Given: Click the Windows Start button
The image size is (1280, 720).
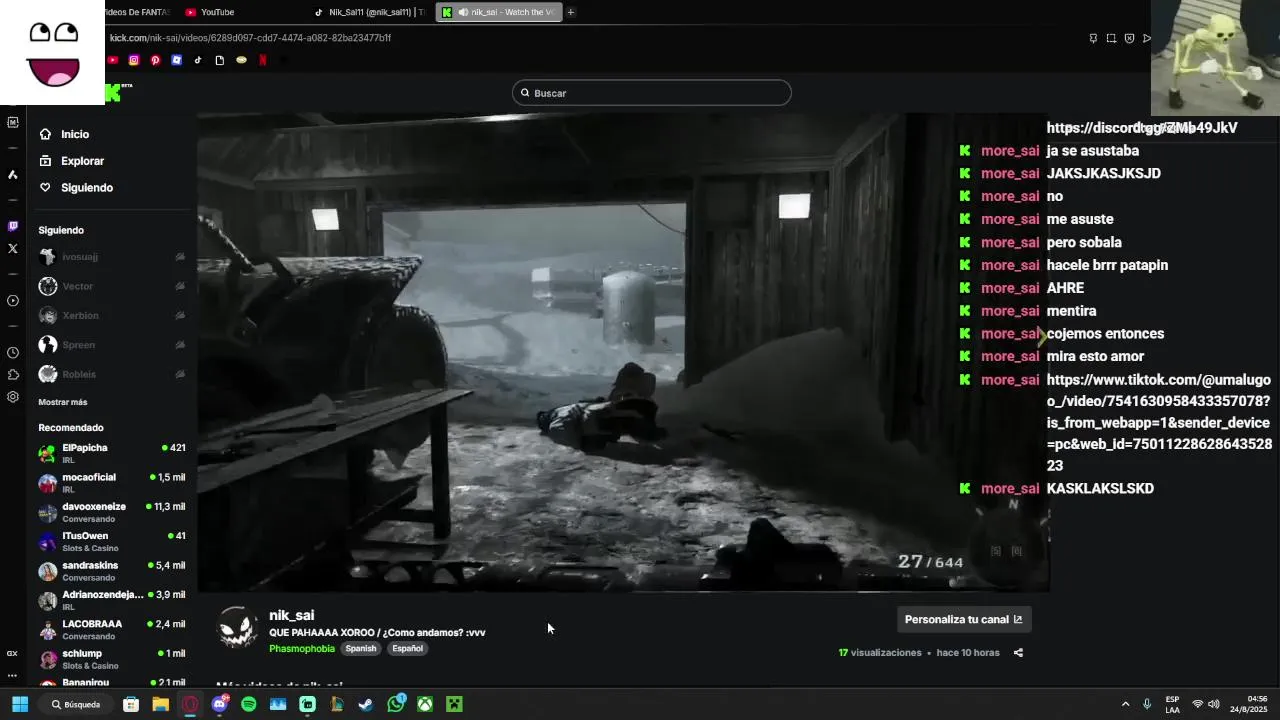Looking at the screenshot, I should 19,704.
